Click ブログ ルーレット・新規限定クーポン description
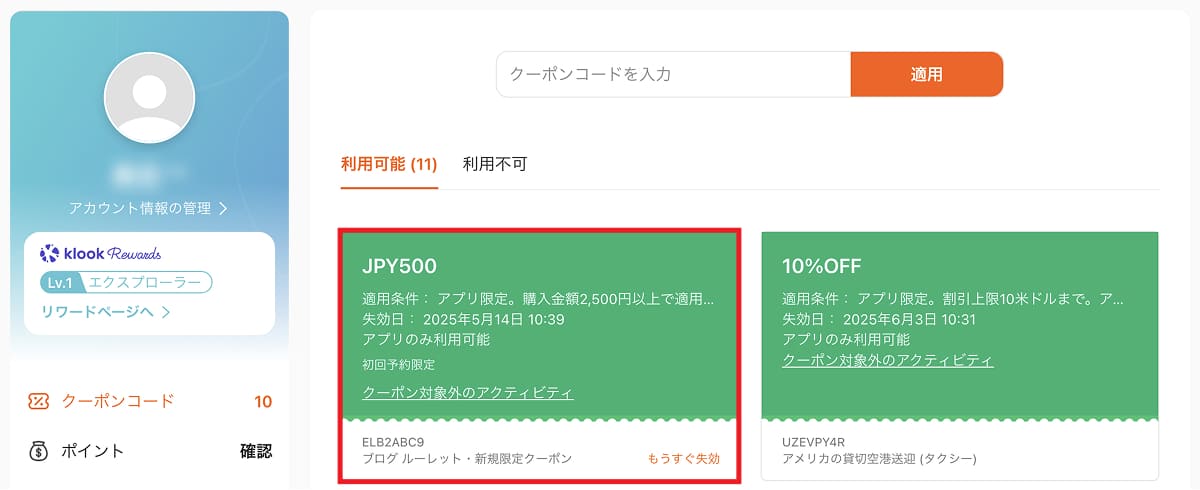The image size is (1200, 490). pyautogui.click(x=467, y=459)
